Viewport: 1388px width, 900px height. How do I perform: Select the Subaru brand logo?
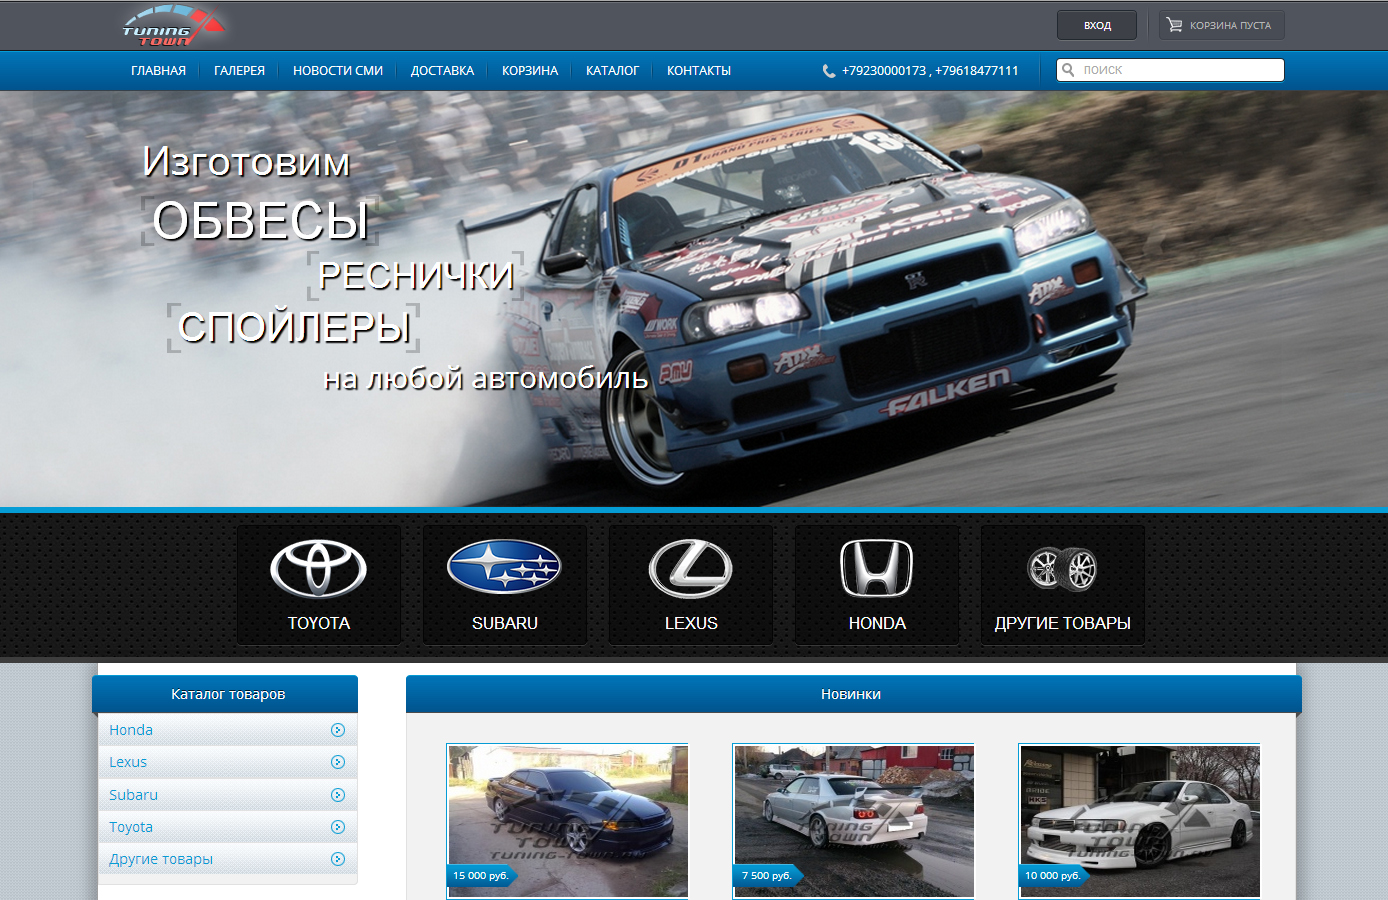point(504,567)
